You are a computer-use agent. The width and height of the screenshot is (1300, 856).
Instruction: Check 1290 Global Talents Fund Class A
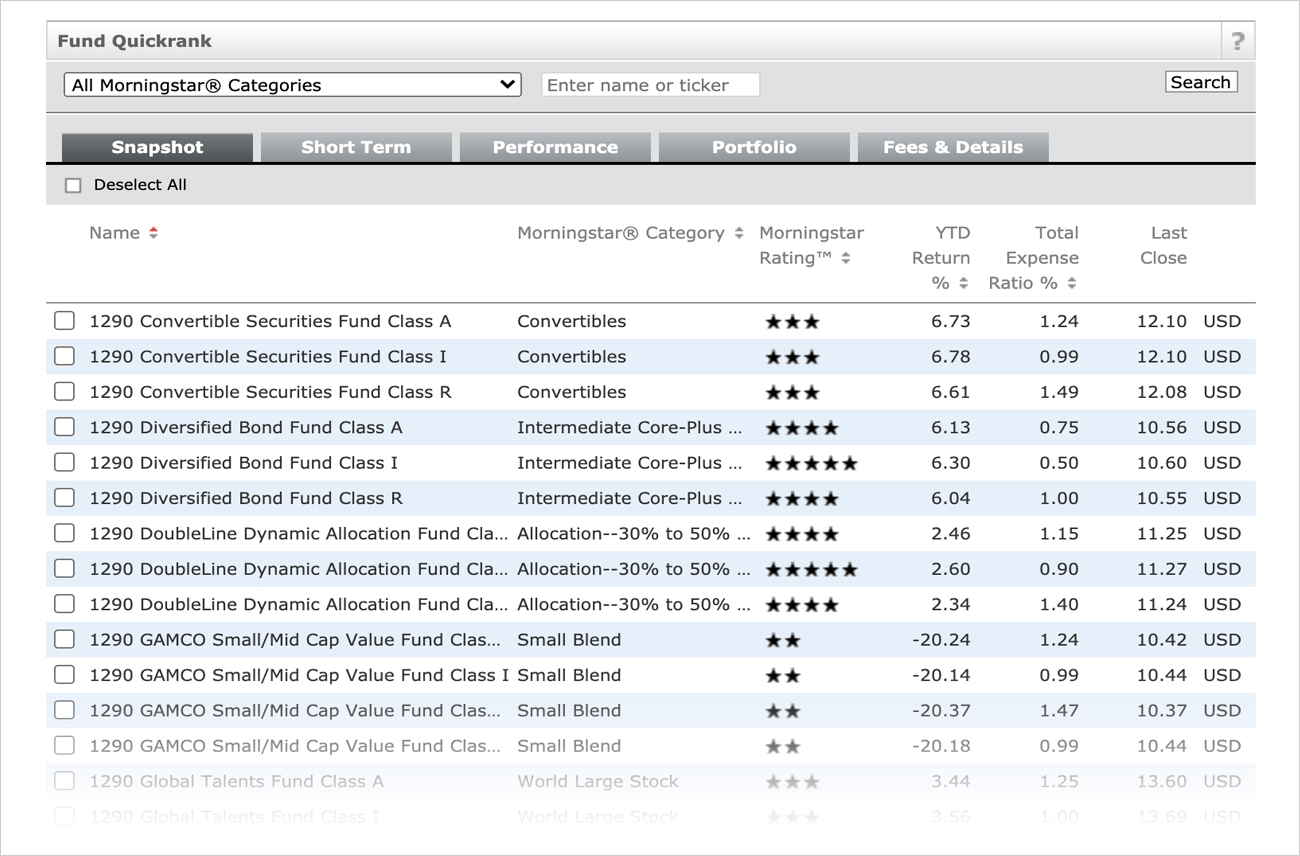pos(64,781)
